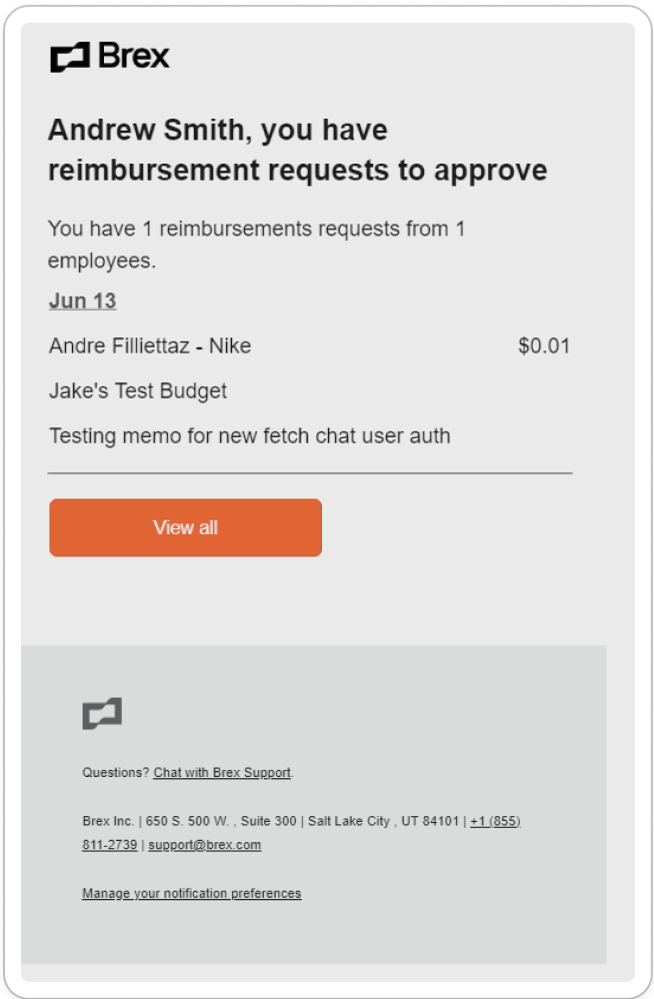Click the Salt Lake City address text

pos(349,821)
